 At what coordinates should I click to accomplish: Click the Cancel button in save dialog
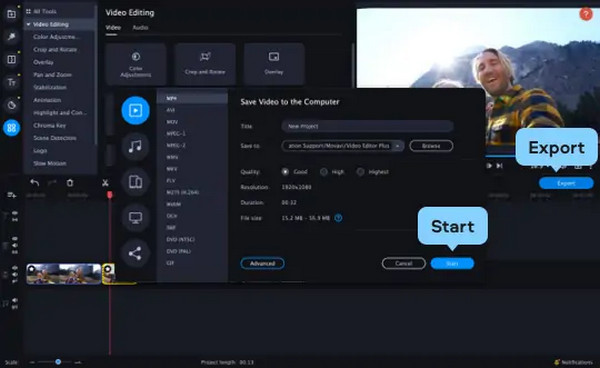[x=404, y=263]
